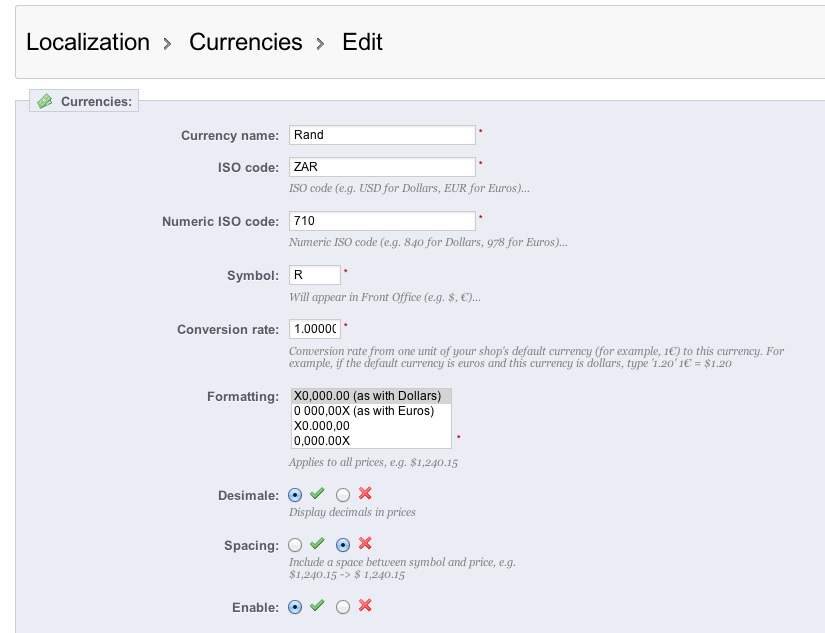Image resolution: width=825 pixels, height=633 pixels.
Task: Turn on Spacing with the 'yes' radio
Action: pyautogui.click(x=295, y=545)
